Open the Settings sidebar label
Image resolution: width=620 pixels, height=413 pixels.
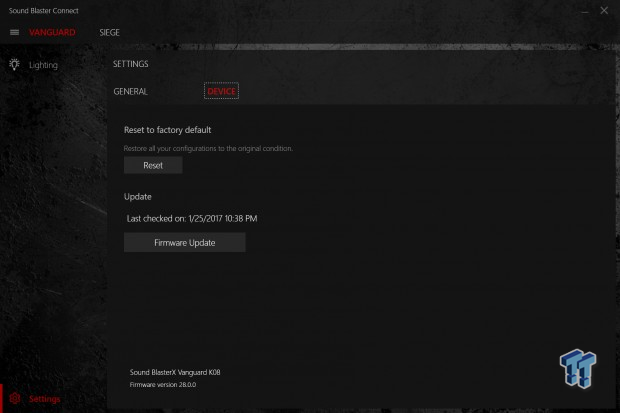pyautogui.click(x=45, y=399)
